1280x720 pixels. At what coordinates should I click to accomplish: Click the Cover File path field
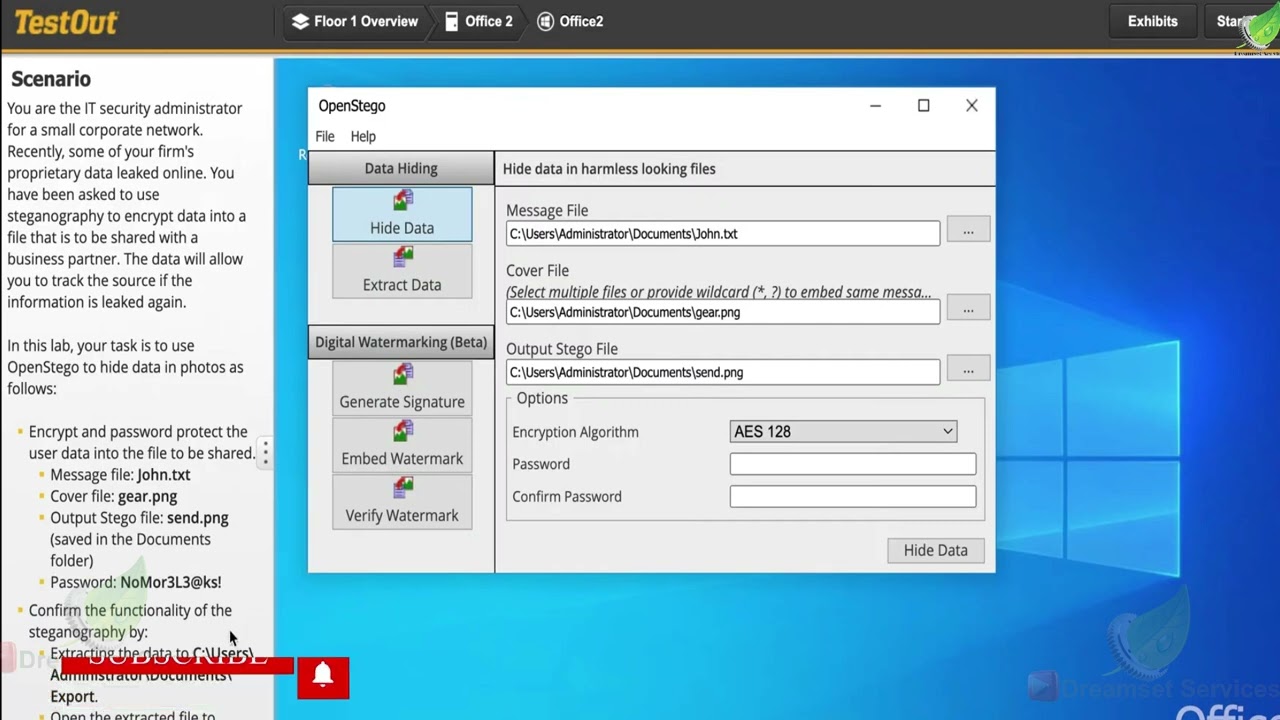(723, 312)
